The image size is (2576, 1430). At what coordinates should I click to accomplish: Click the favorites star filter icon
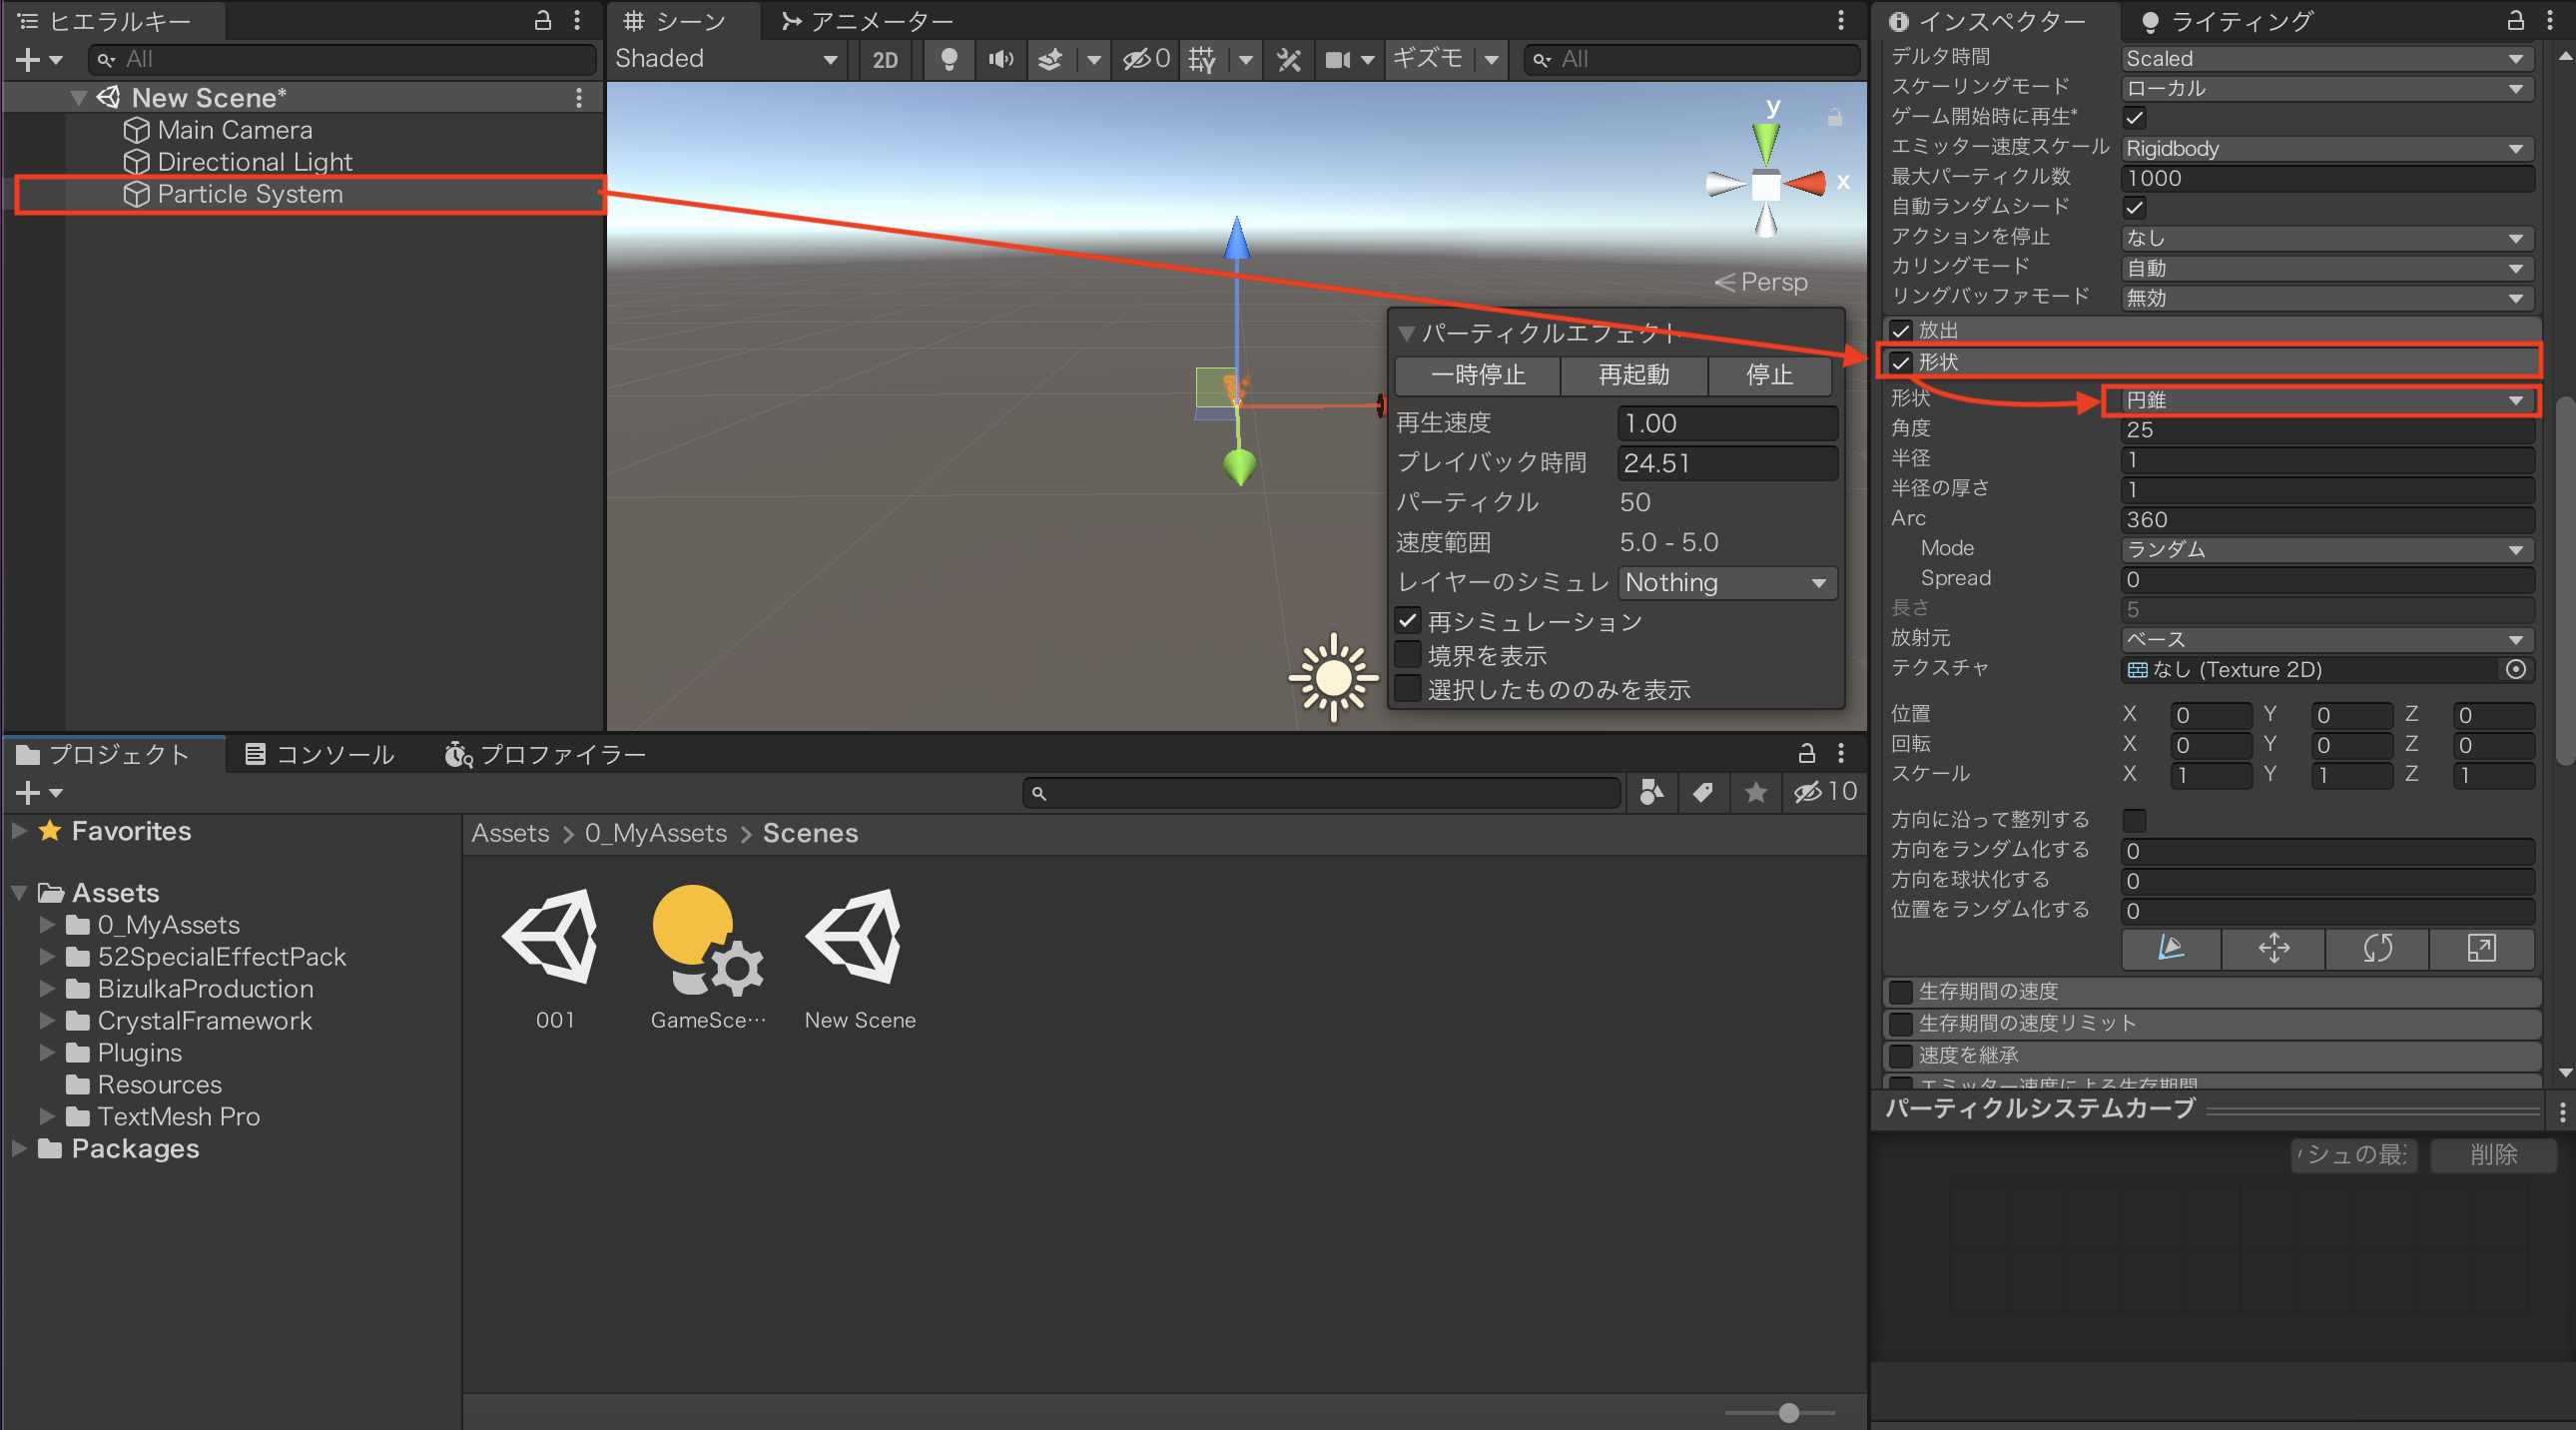pyautogui.click(x=1755, y=793)
